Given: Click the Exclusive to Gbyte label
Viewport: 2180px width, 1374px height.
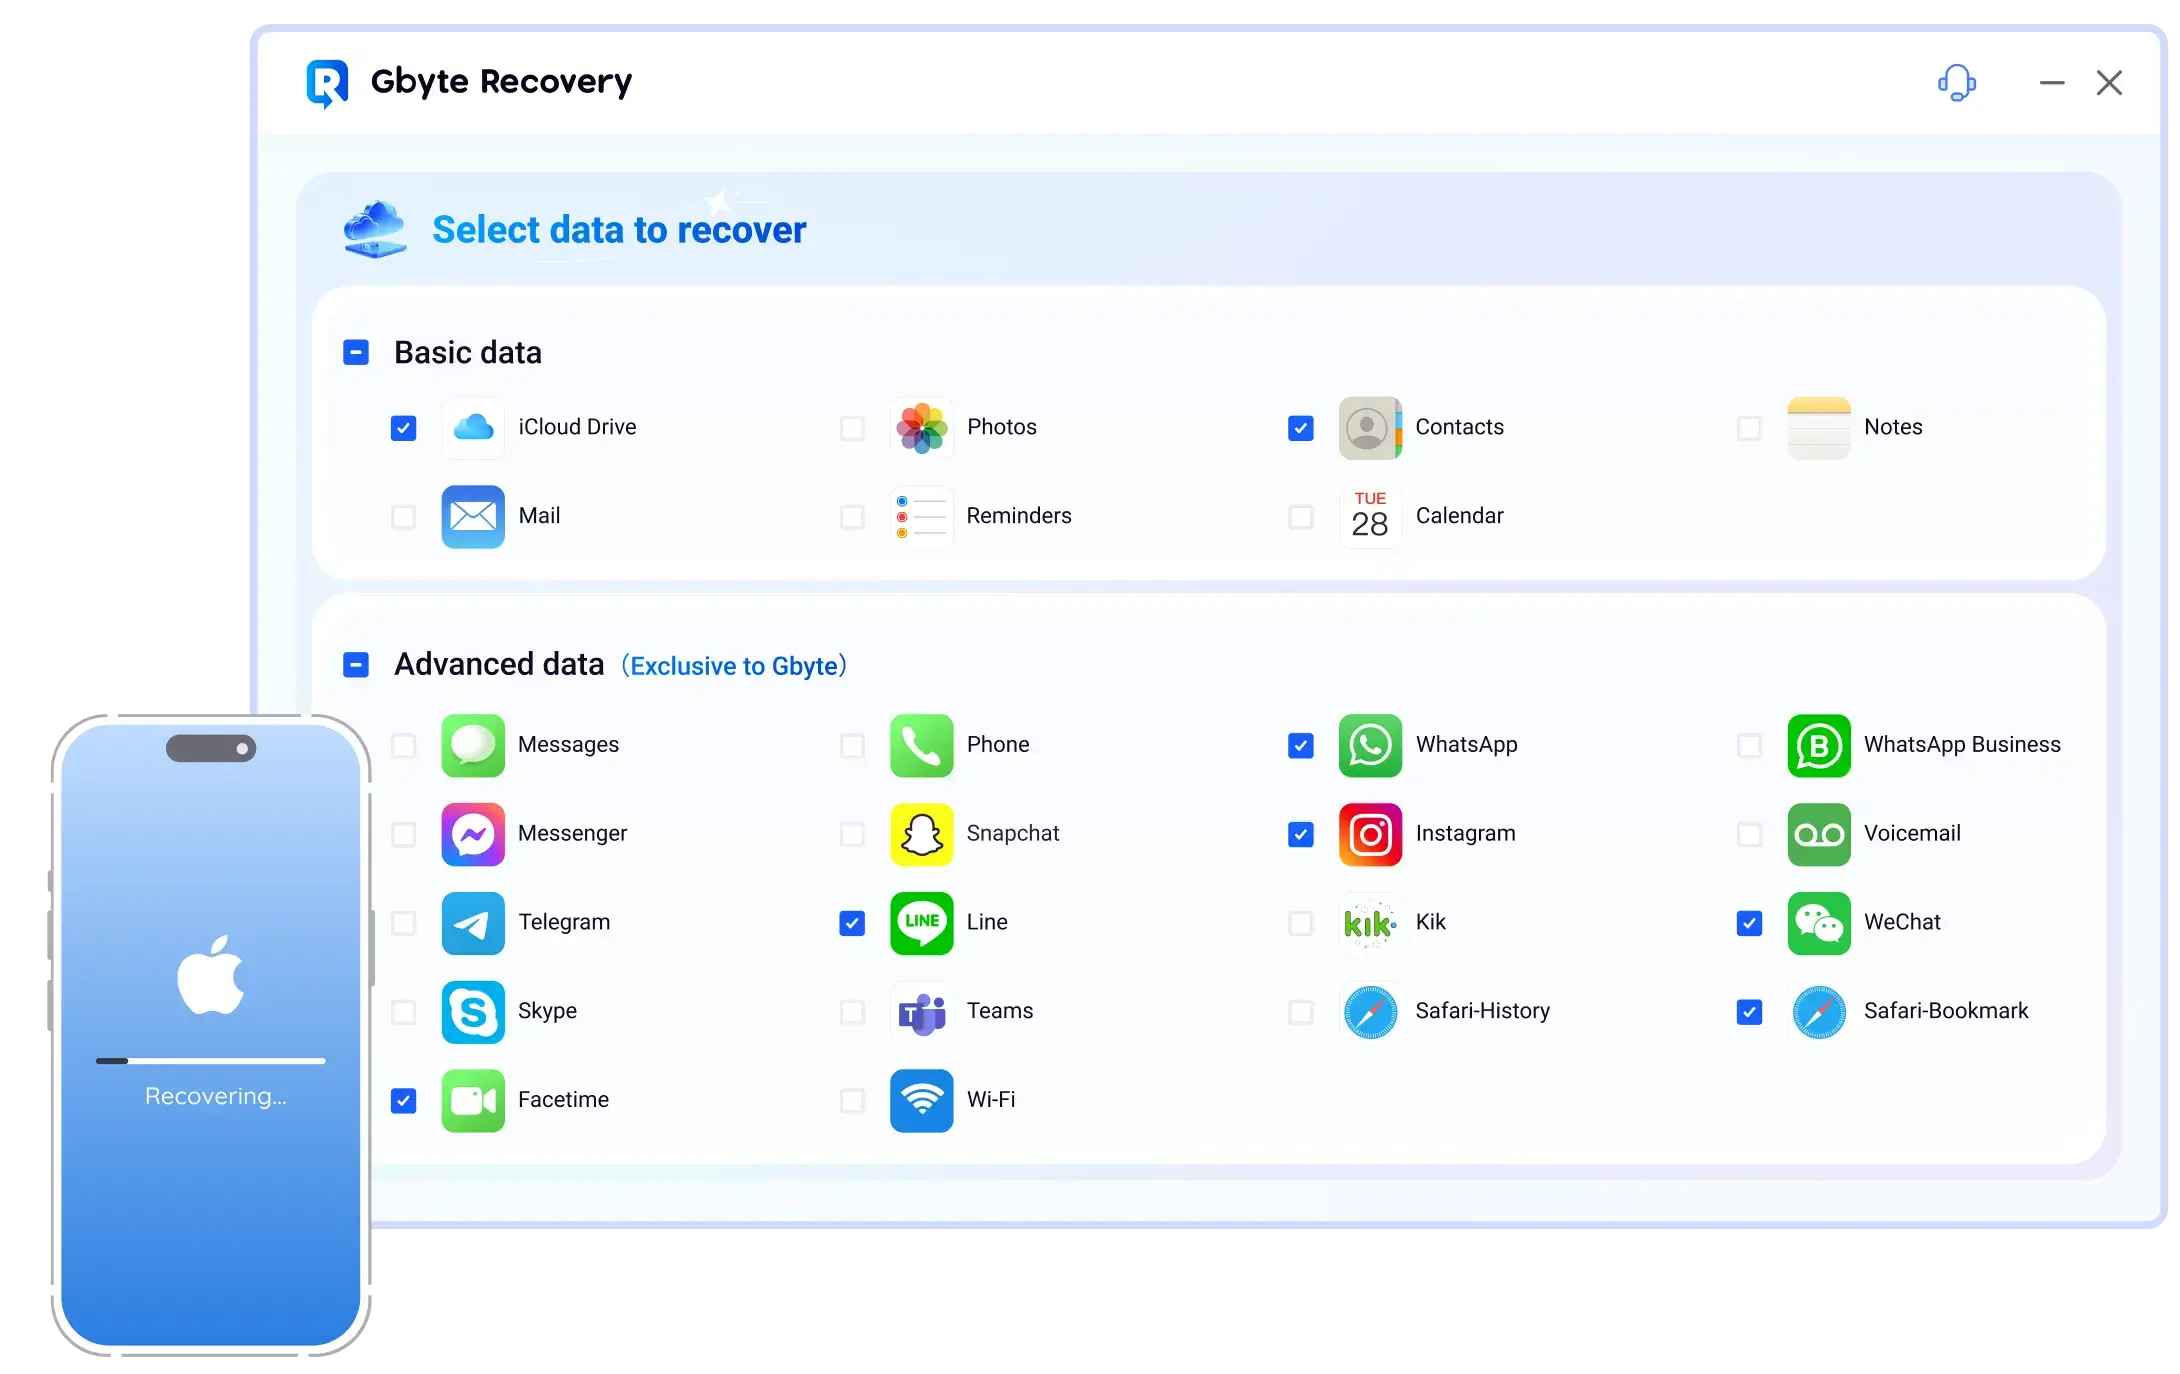Looking at the screenshot, I should (x=733, y=665).
